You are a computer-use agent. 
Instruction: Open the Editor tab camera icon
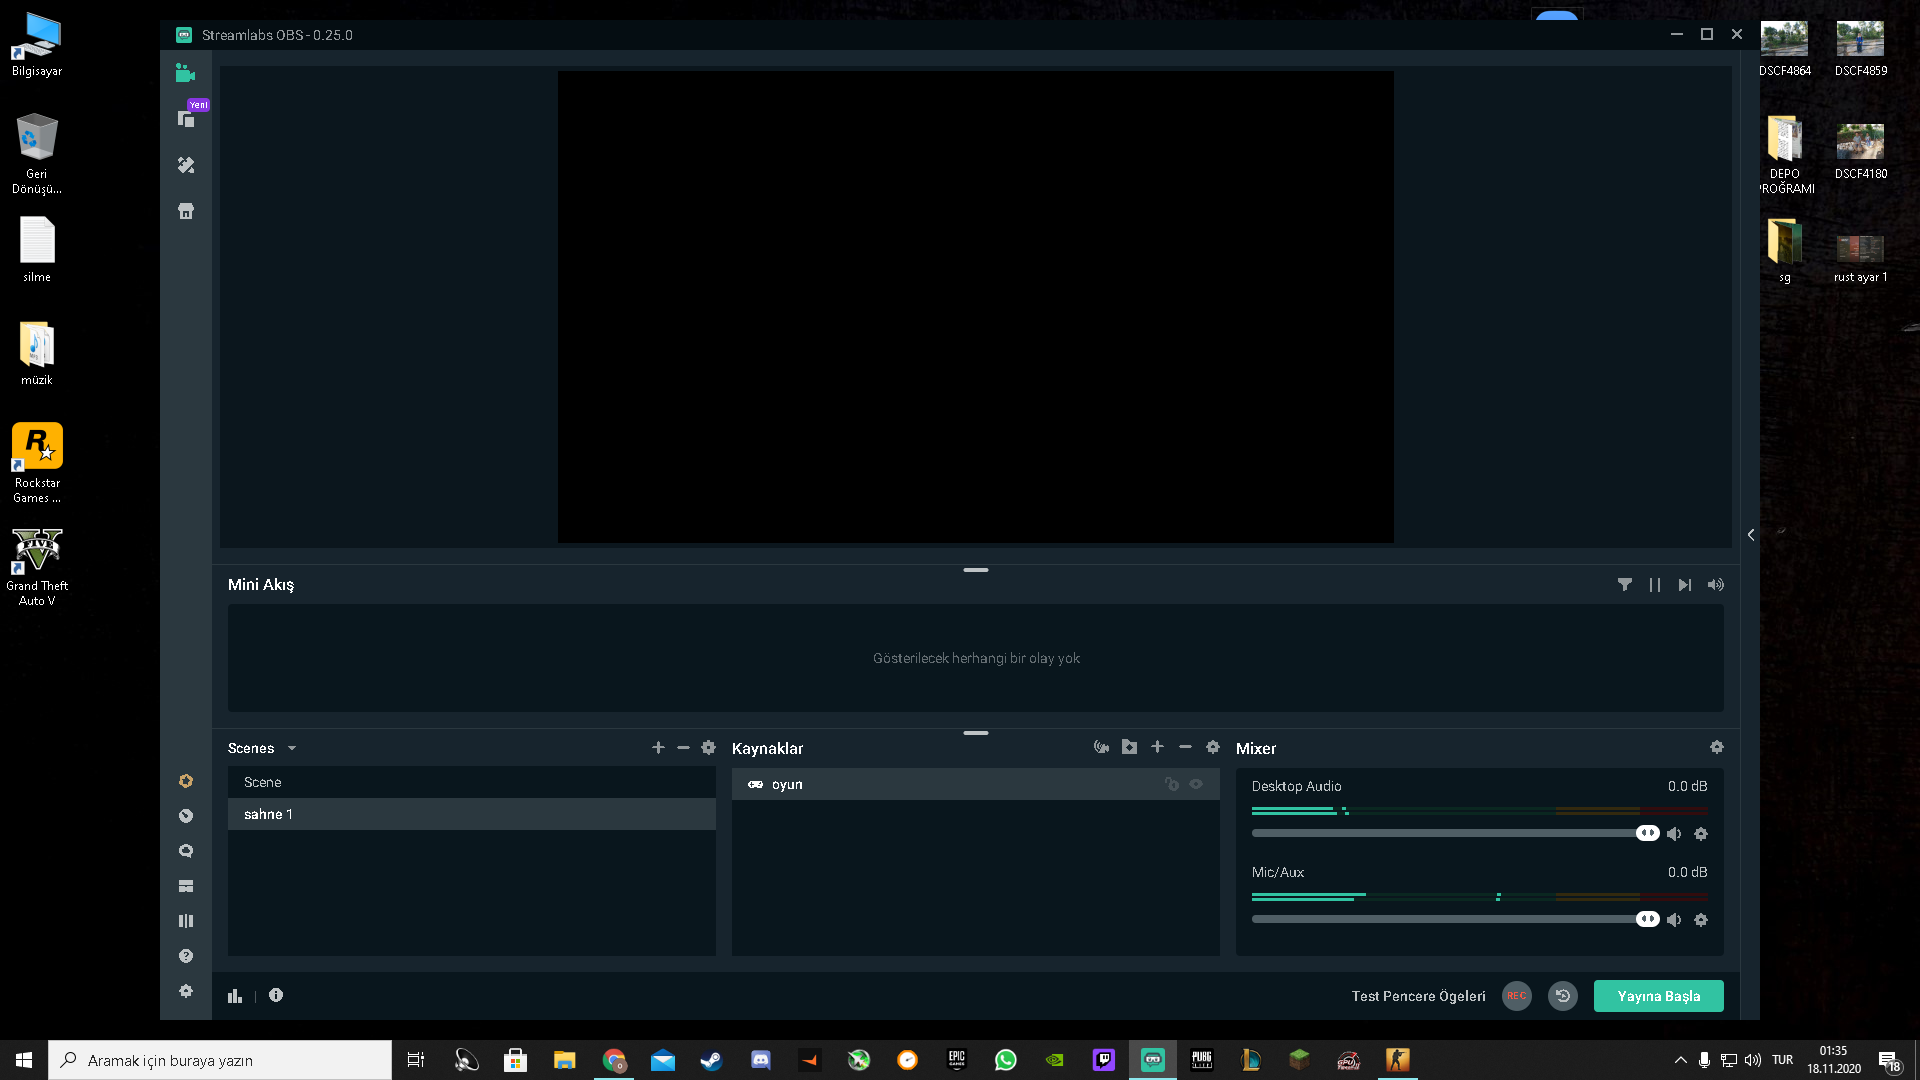click(x=185, y=73)
